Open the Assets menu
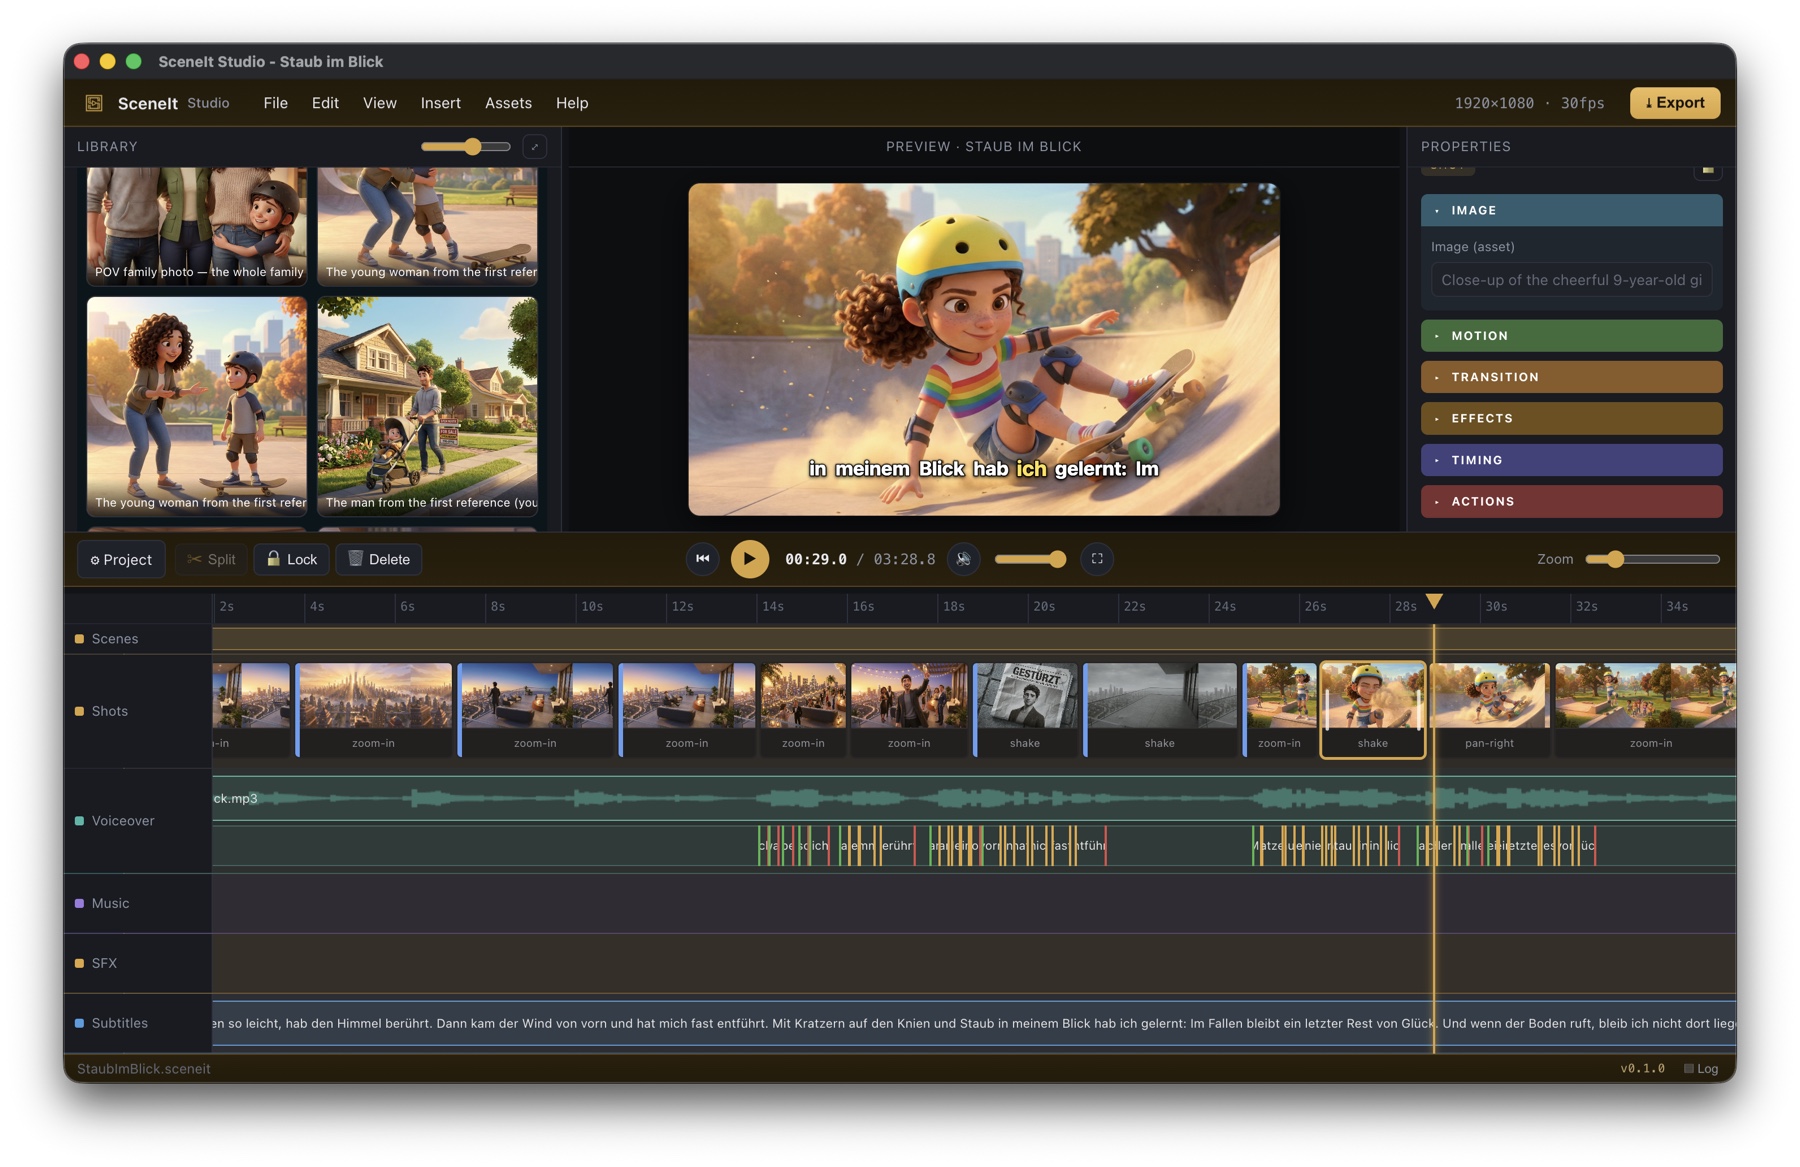 [x=508, y=103]
